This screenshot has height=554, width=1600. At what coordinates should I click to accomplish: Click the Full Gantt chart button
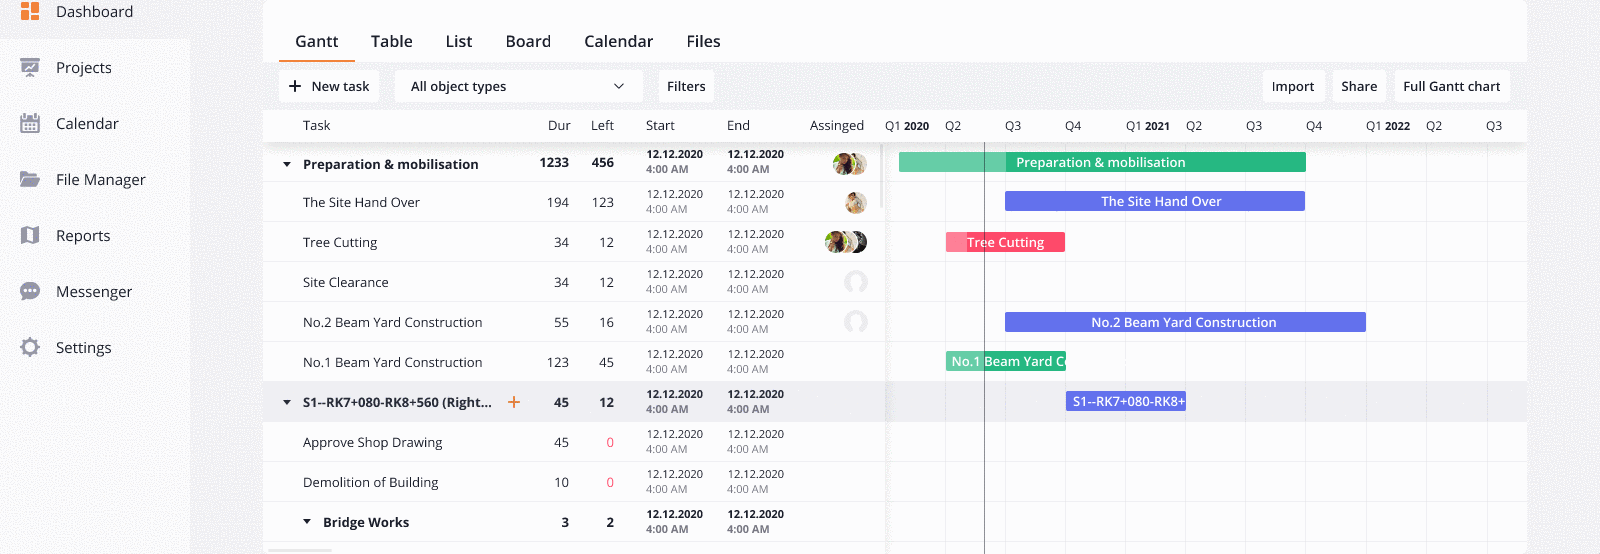[x=1451, y=86]
